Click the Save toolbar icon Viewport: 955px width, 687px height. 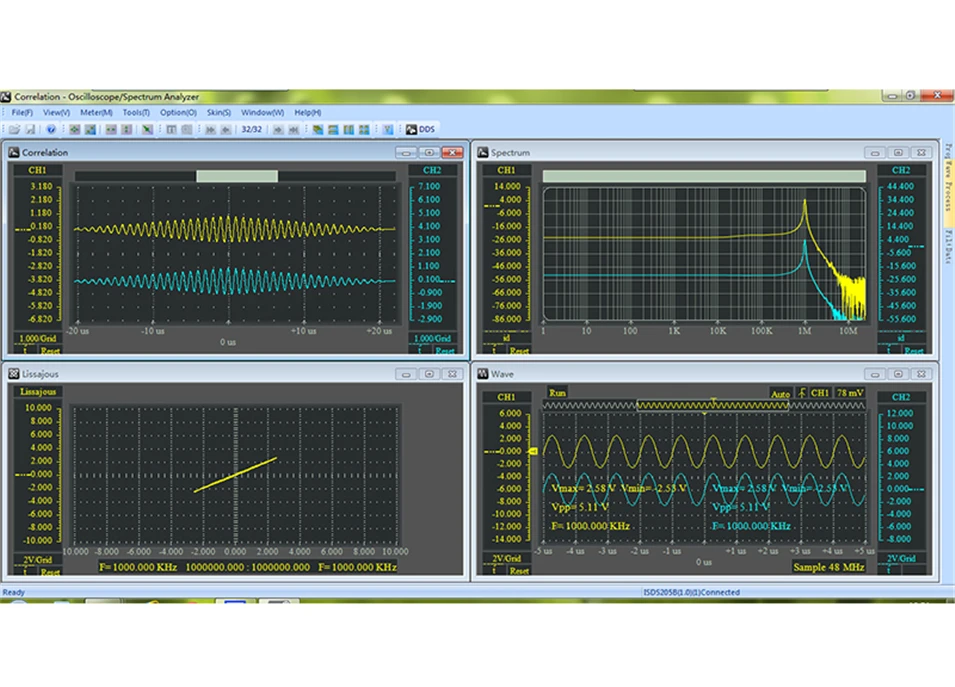[30, 130]
